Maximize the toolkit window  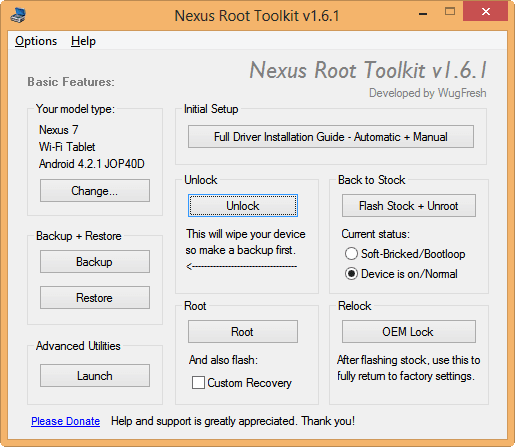[450, 12]
